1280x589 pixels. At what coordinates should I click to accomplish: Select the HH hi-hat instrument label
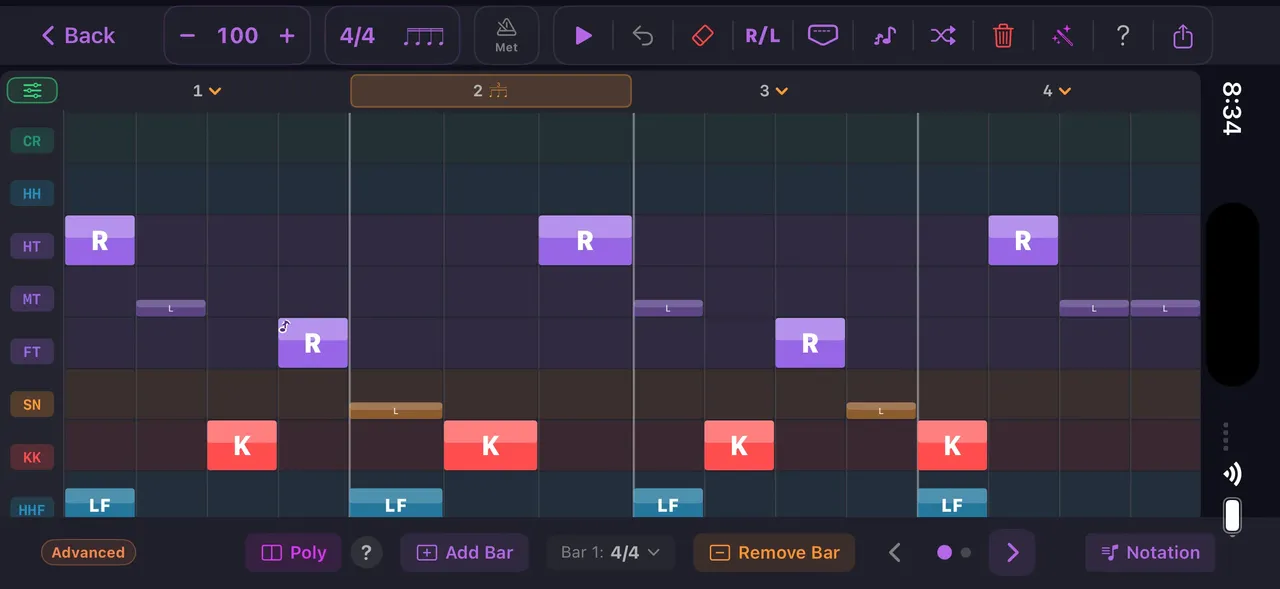click(32, 193)
